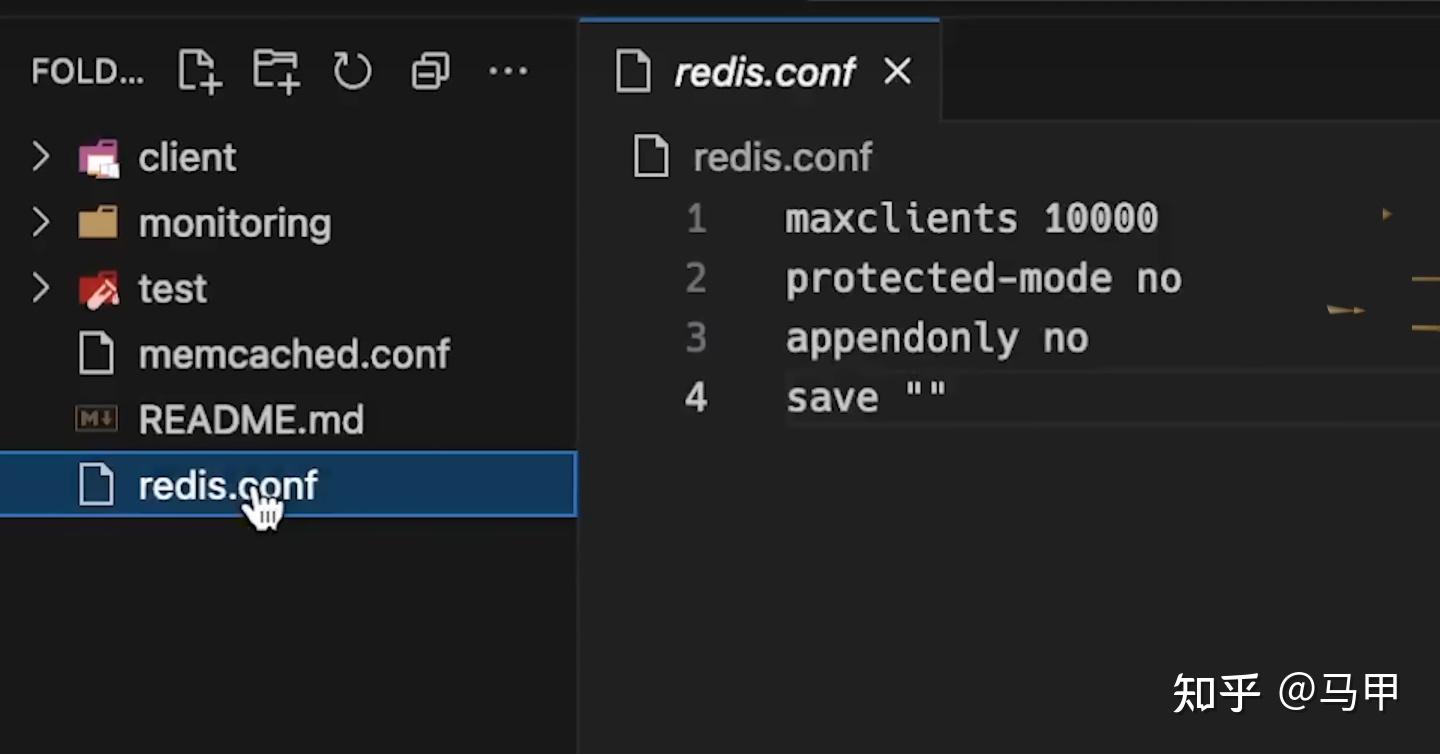Click the Refresh Explorer icon

pyautogui.click(x=352, y=70)
